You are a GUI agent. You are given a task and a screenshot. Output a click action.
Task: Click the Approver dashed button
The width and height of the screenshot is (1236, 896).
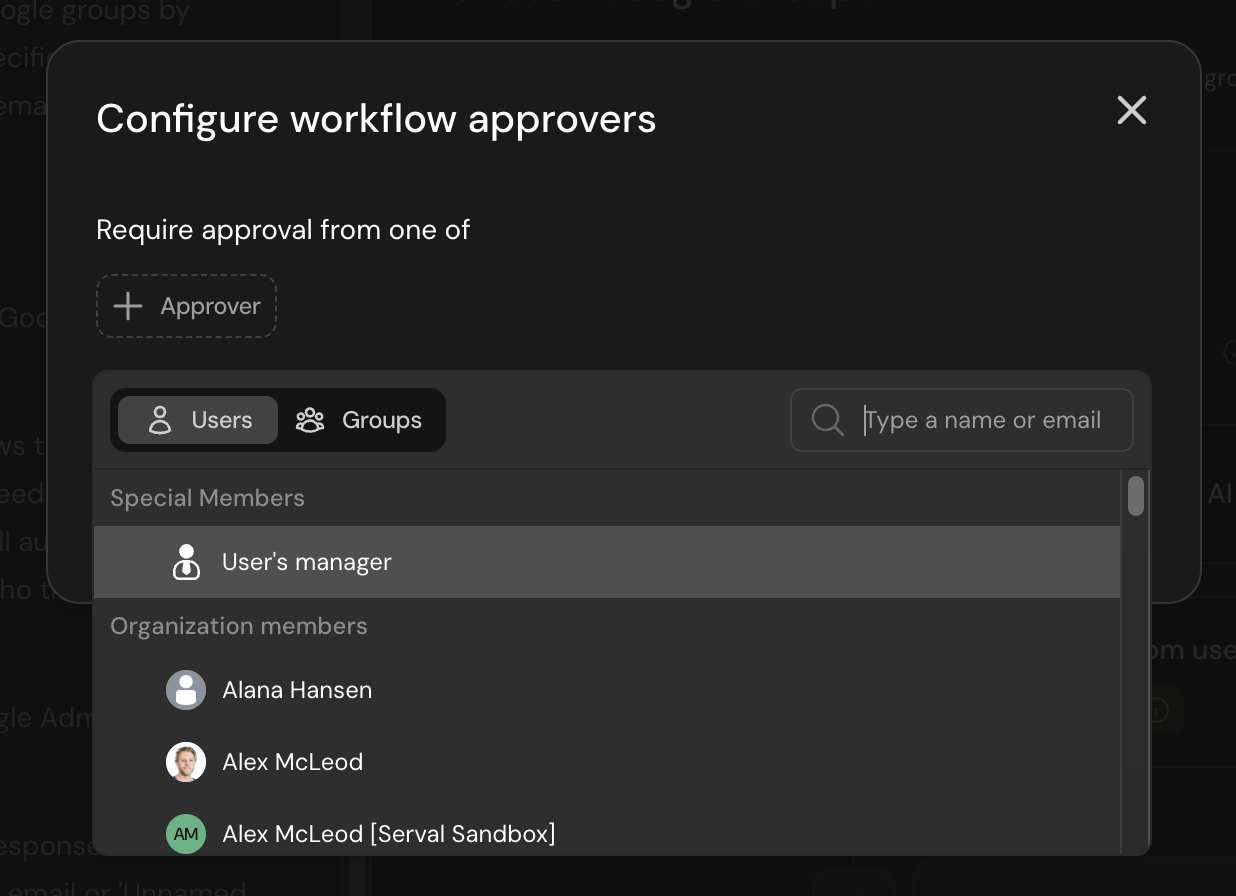[186, 306]
